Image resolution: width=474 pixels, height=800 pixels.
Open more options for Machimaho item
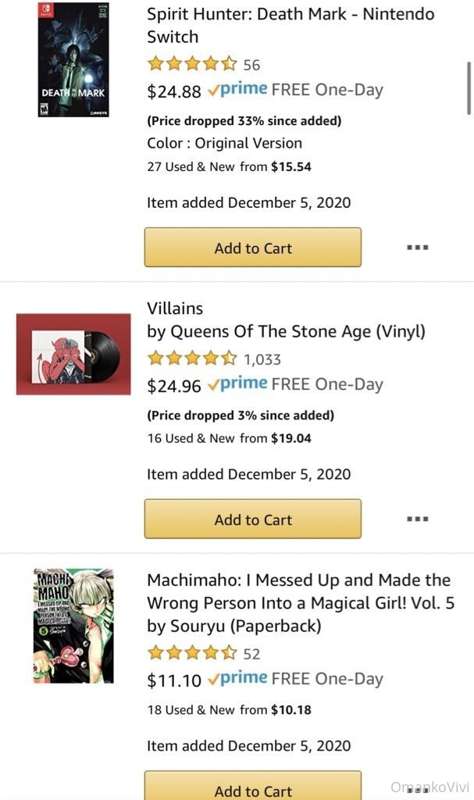click(x=417, y=789)
